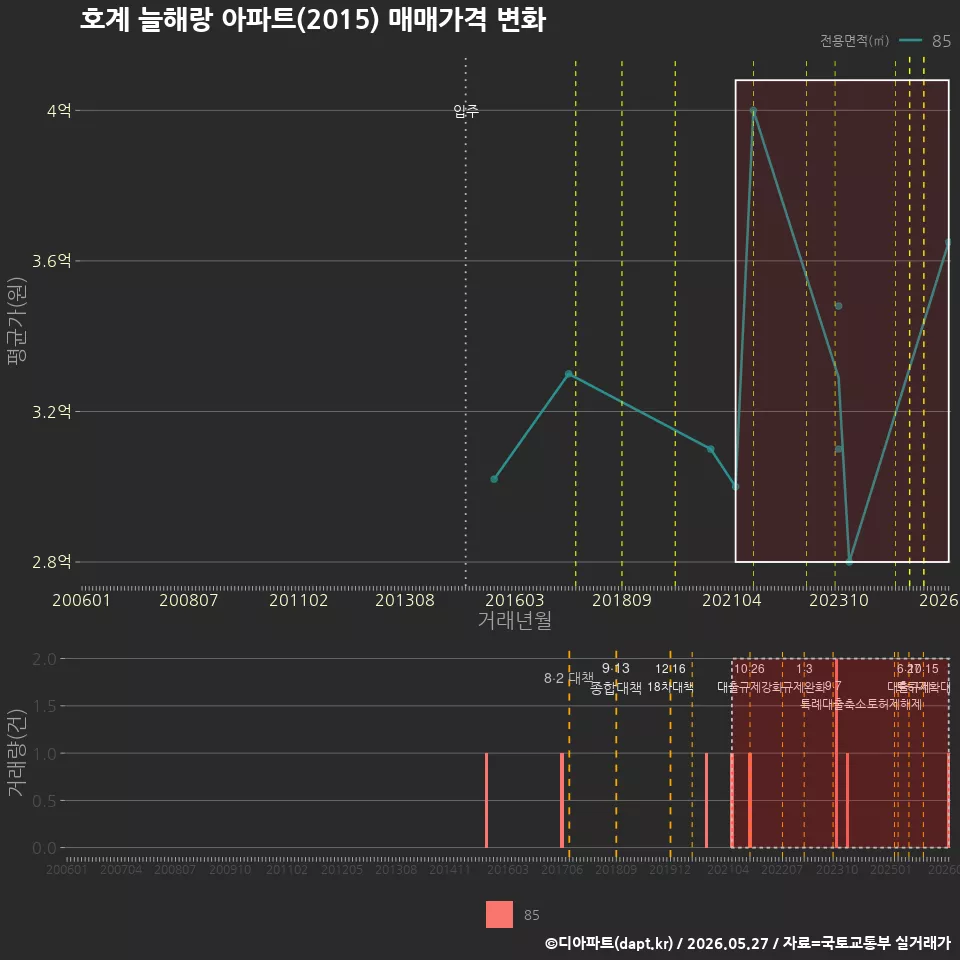
Task: Click the '거래년월' x-axis title
Action: point(514,620)
